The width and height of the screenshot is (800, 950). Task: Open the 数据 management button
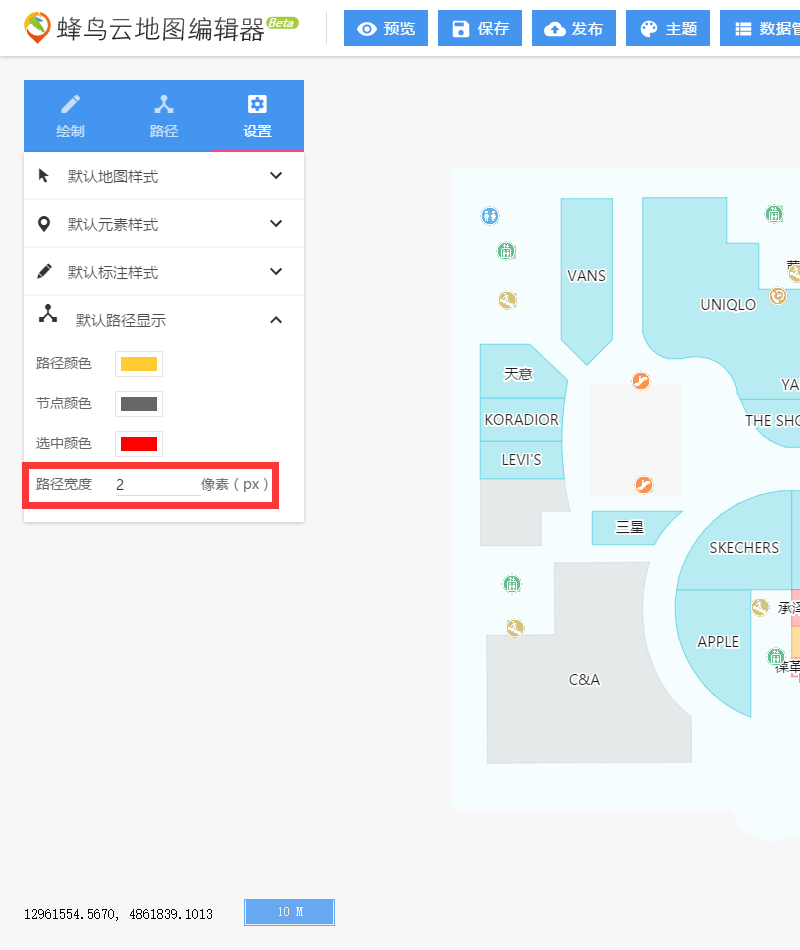point(760,28)
